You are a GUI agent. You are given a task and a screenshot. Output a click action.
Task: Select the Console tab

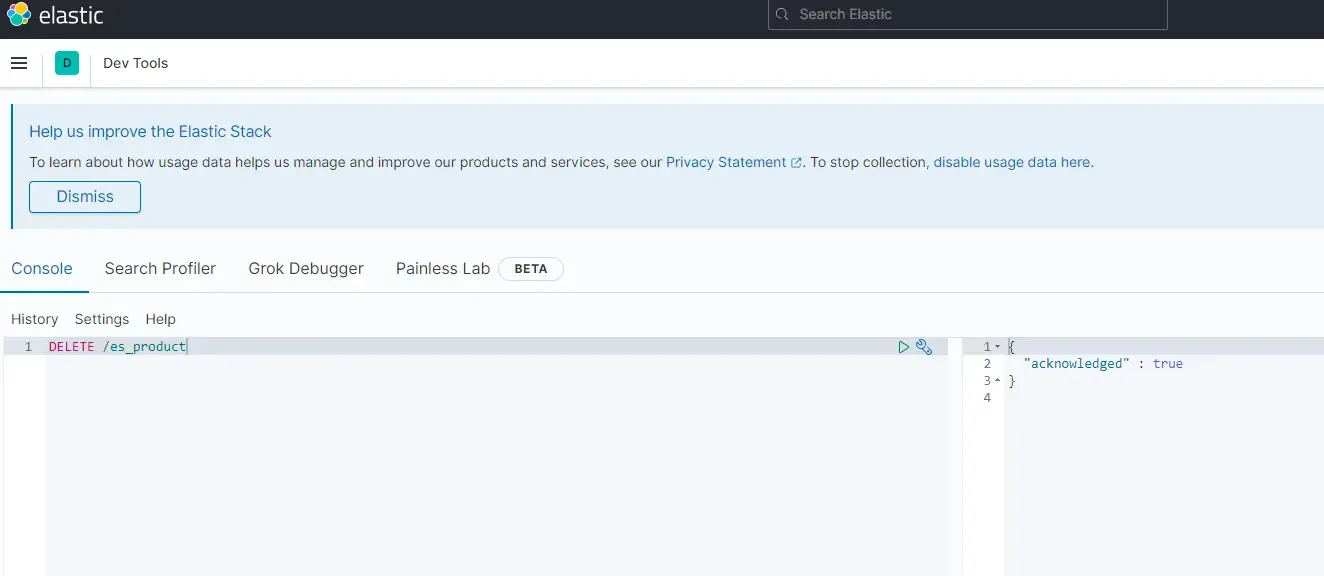pyautogui.click(x=42, y=268)
